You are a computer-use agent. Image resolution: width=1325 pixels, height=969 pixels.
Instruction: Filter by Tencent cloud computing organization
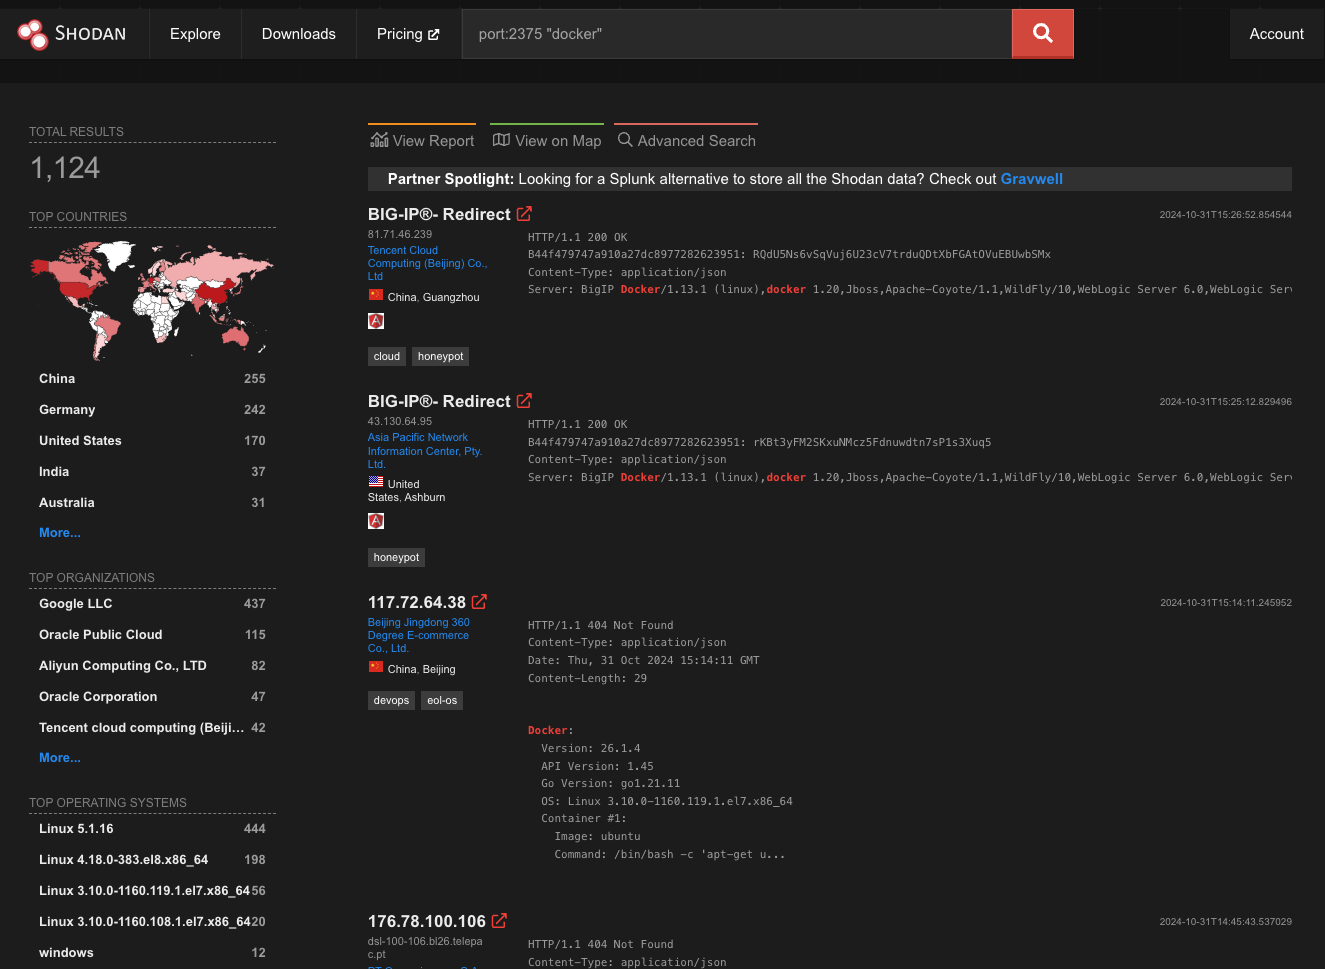(x=152, y=728)
